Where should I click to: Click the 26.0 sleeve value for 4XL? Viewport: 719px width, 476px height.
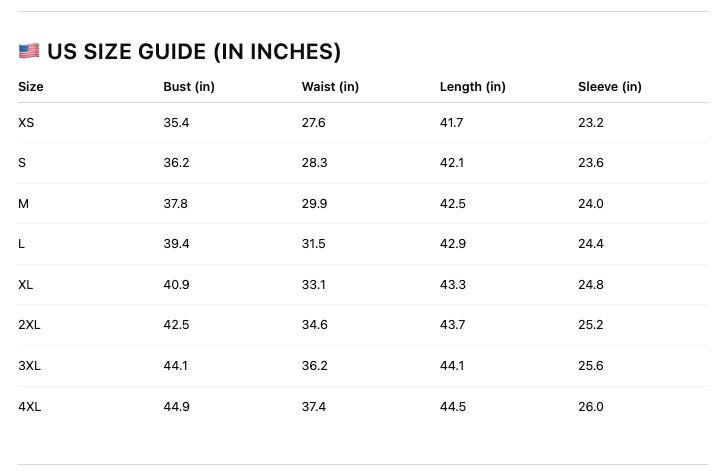click(x=590, y=407)
